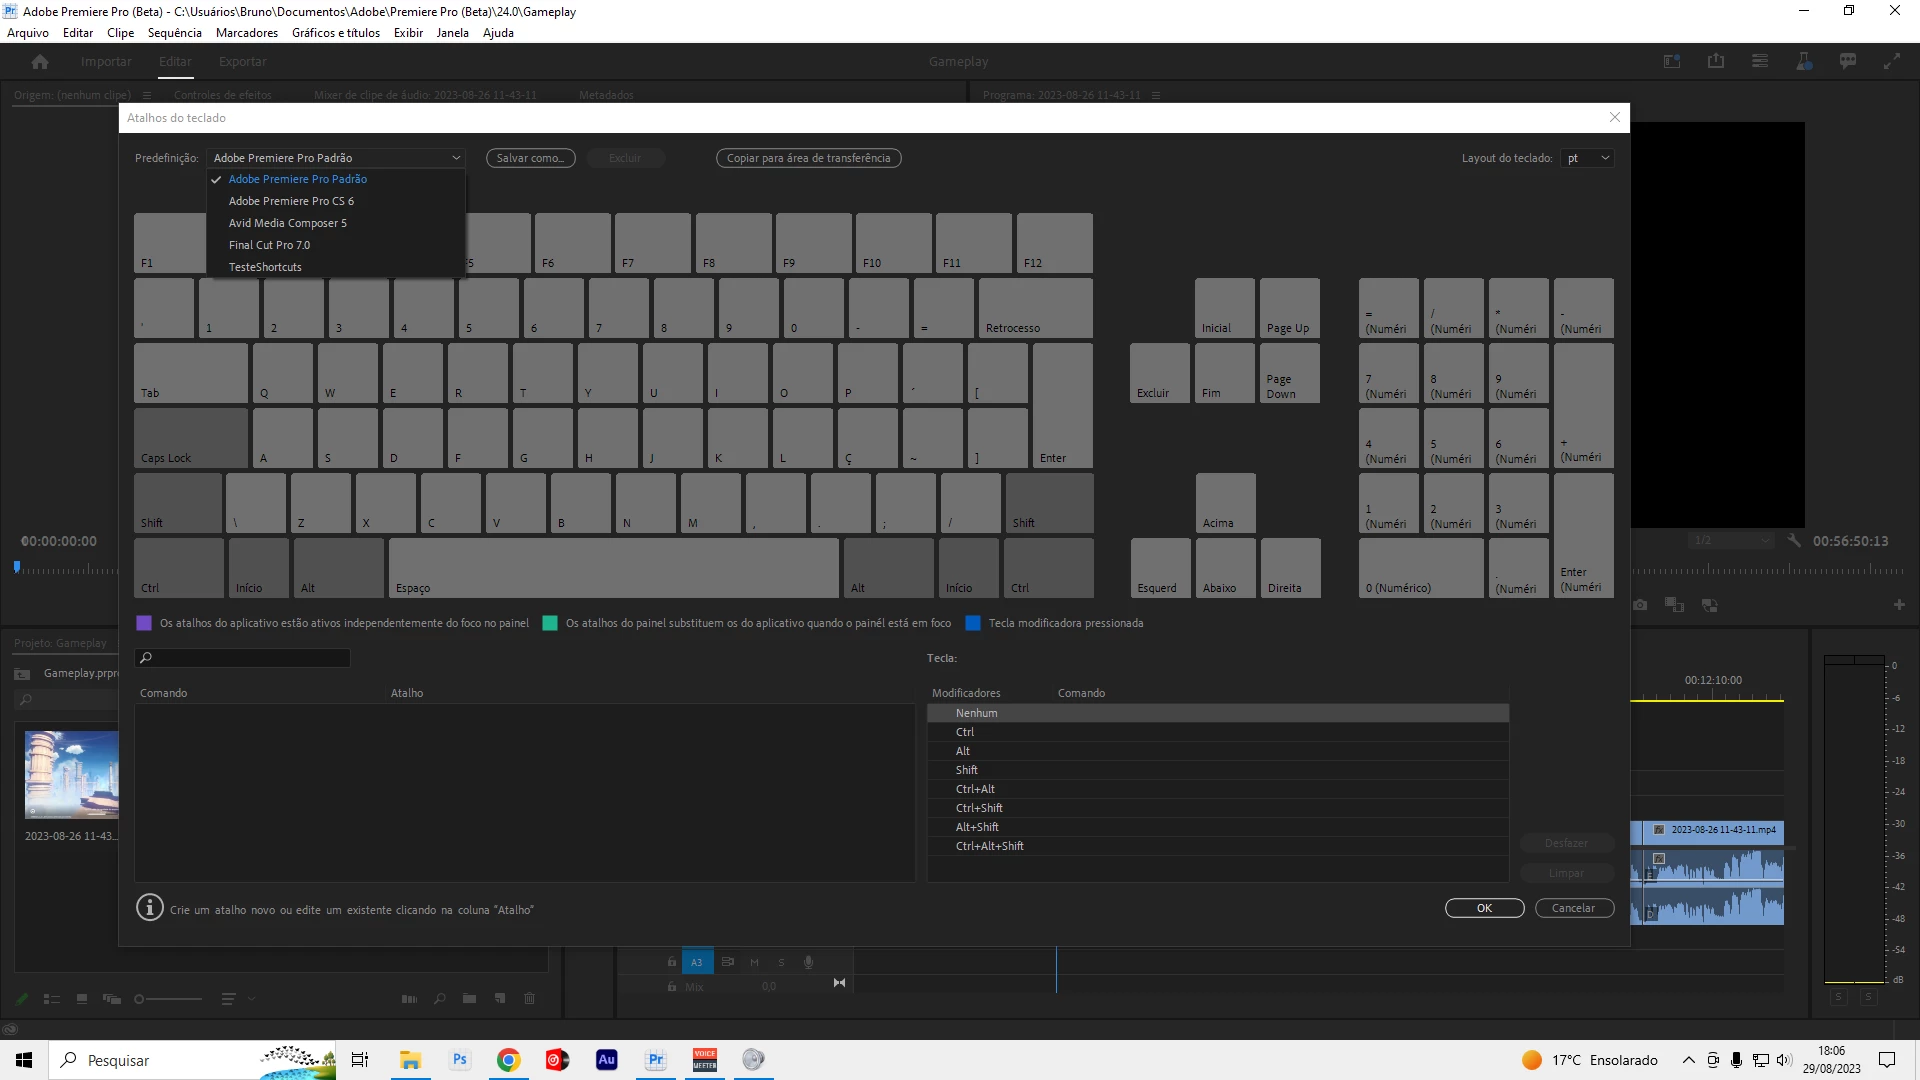
Task: Select the checked Adobe Premiere Pro Padrão preset
Action: tap(297, 179)
